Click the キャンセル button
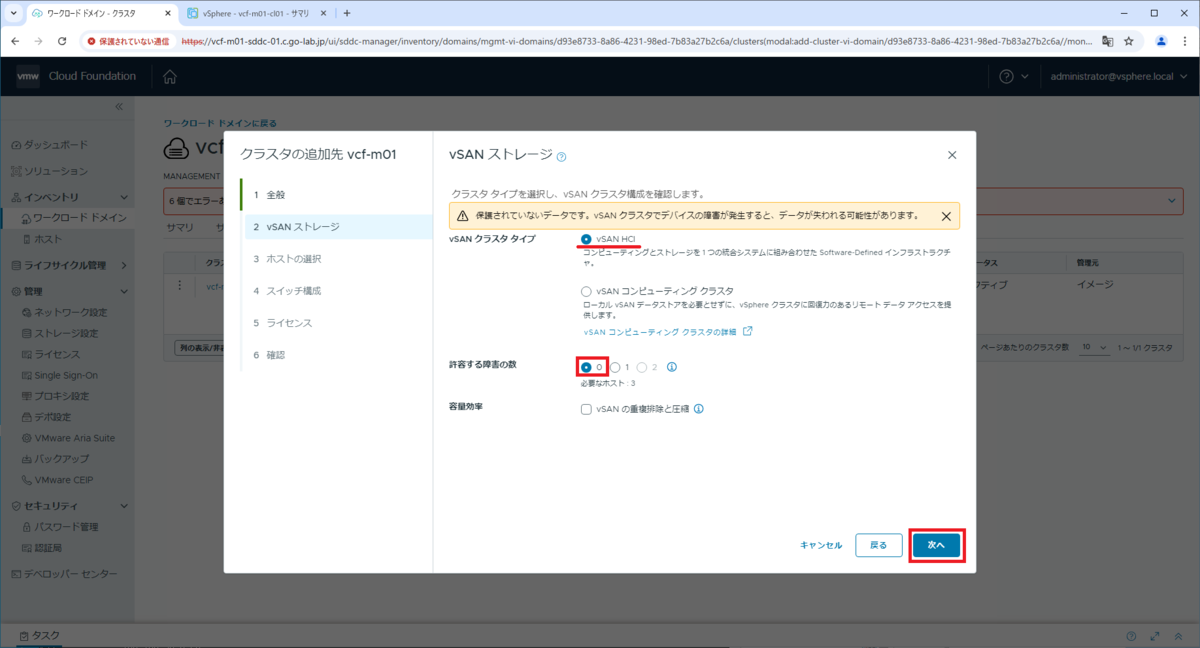The image size is (1200, 648). (x=821, y=545)
